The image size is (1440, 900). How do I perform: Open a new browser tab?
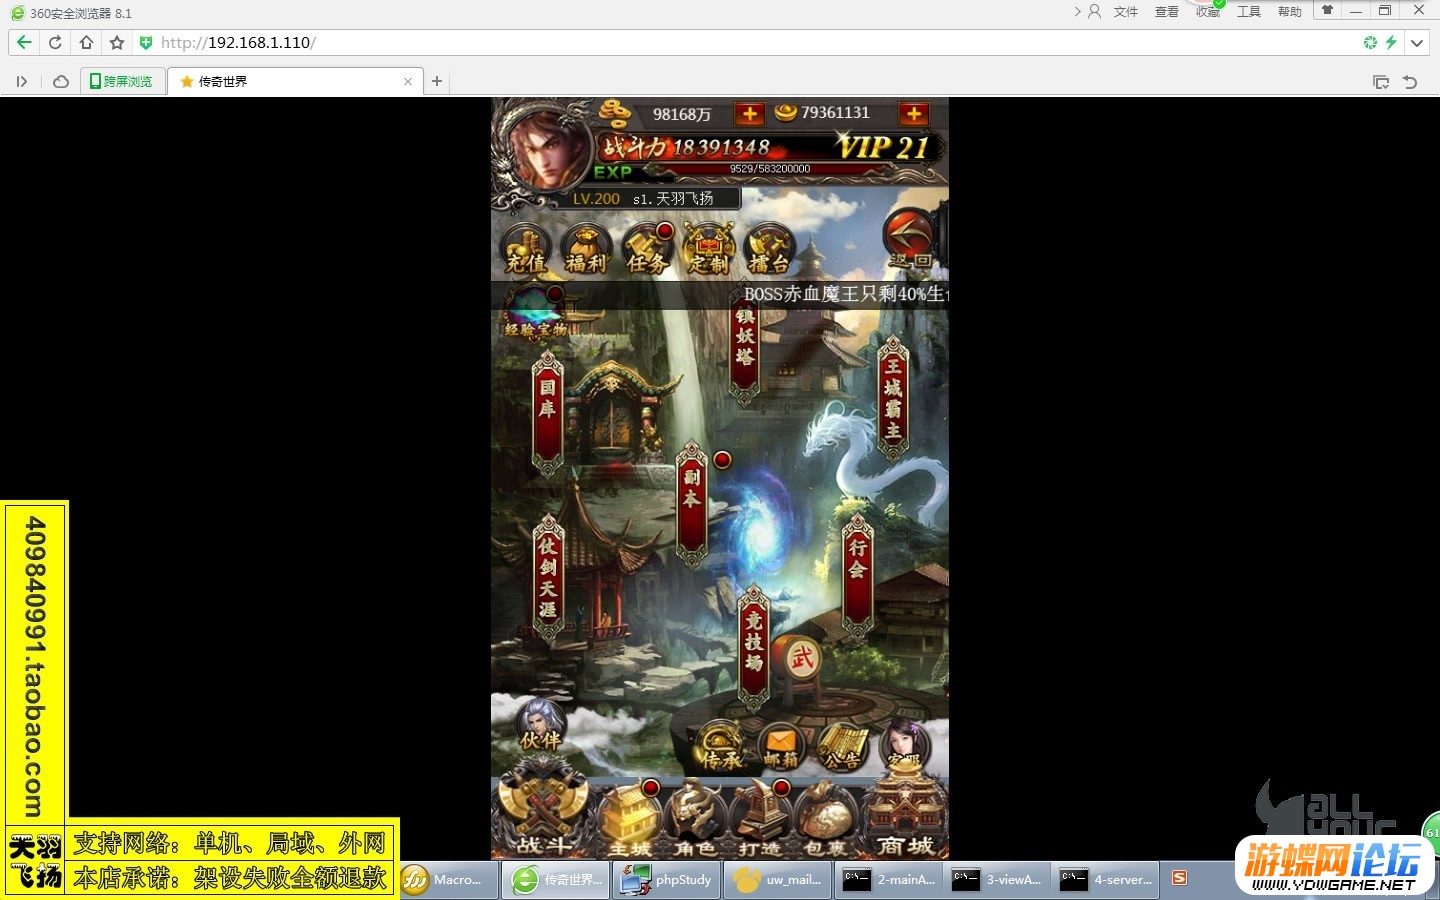coord(437,81)
